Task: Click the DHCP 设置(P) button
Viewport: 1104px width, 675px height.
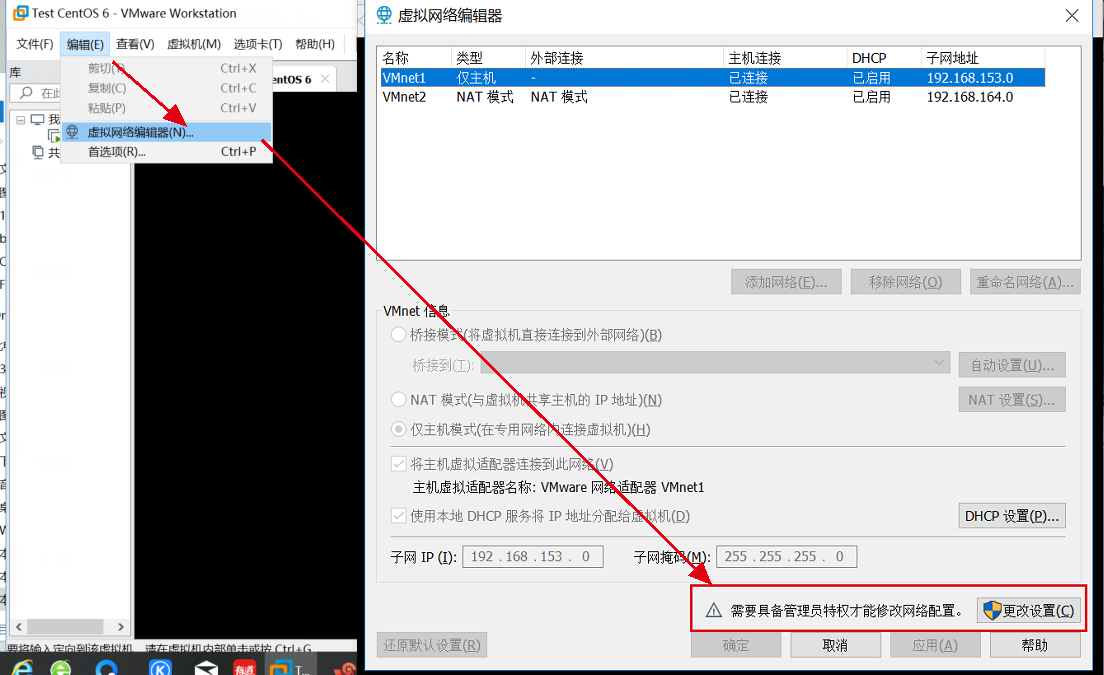Action: coord(1012,516)
